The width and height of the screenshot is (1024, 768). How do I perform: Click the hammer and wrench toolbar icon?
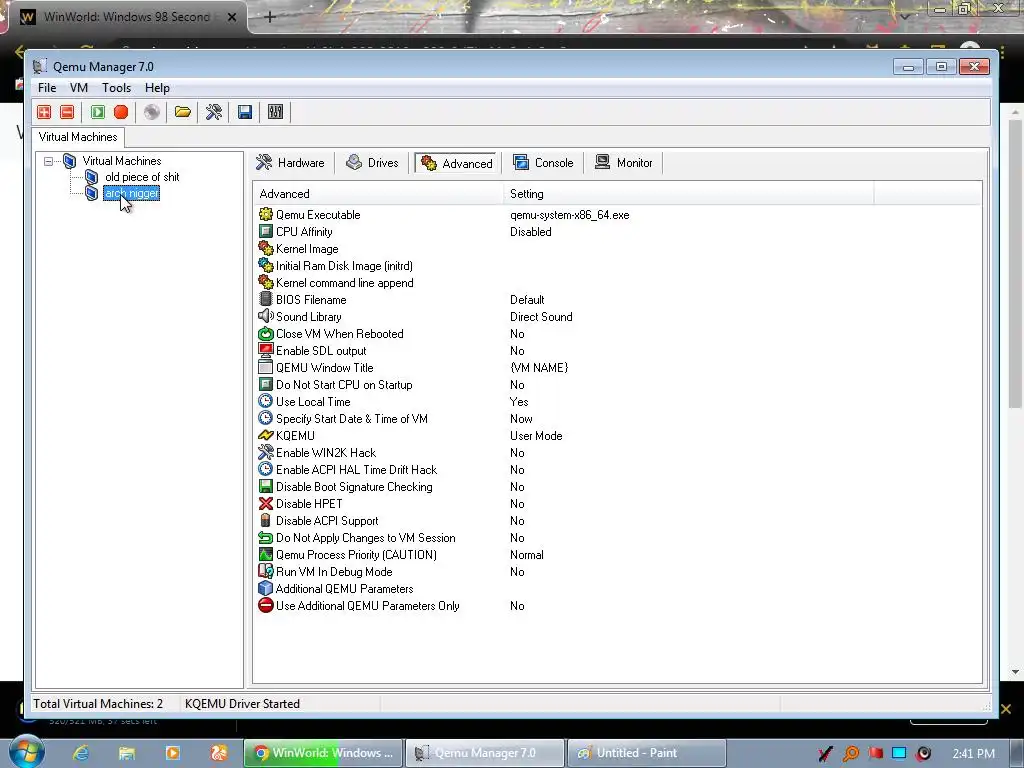pos(214,112)
